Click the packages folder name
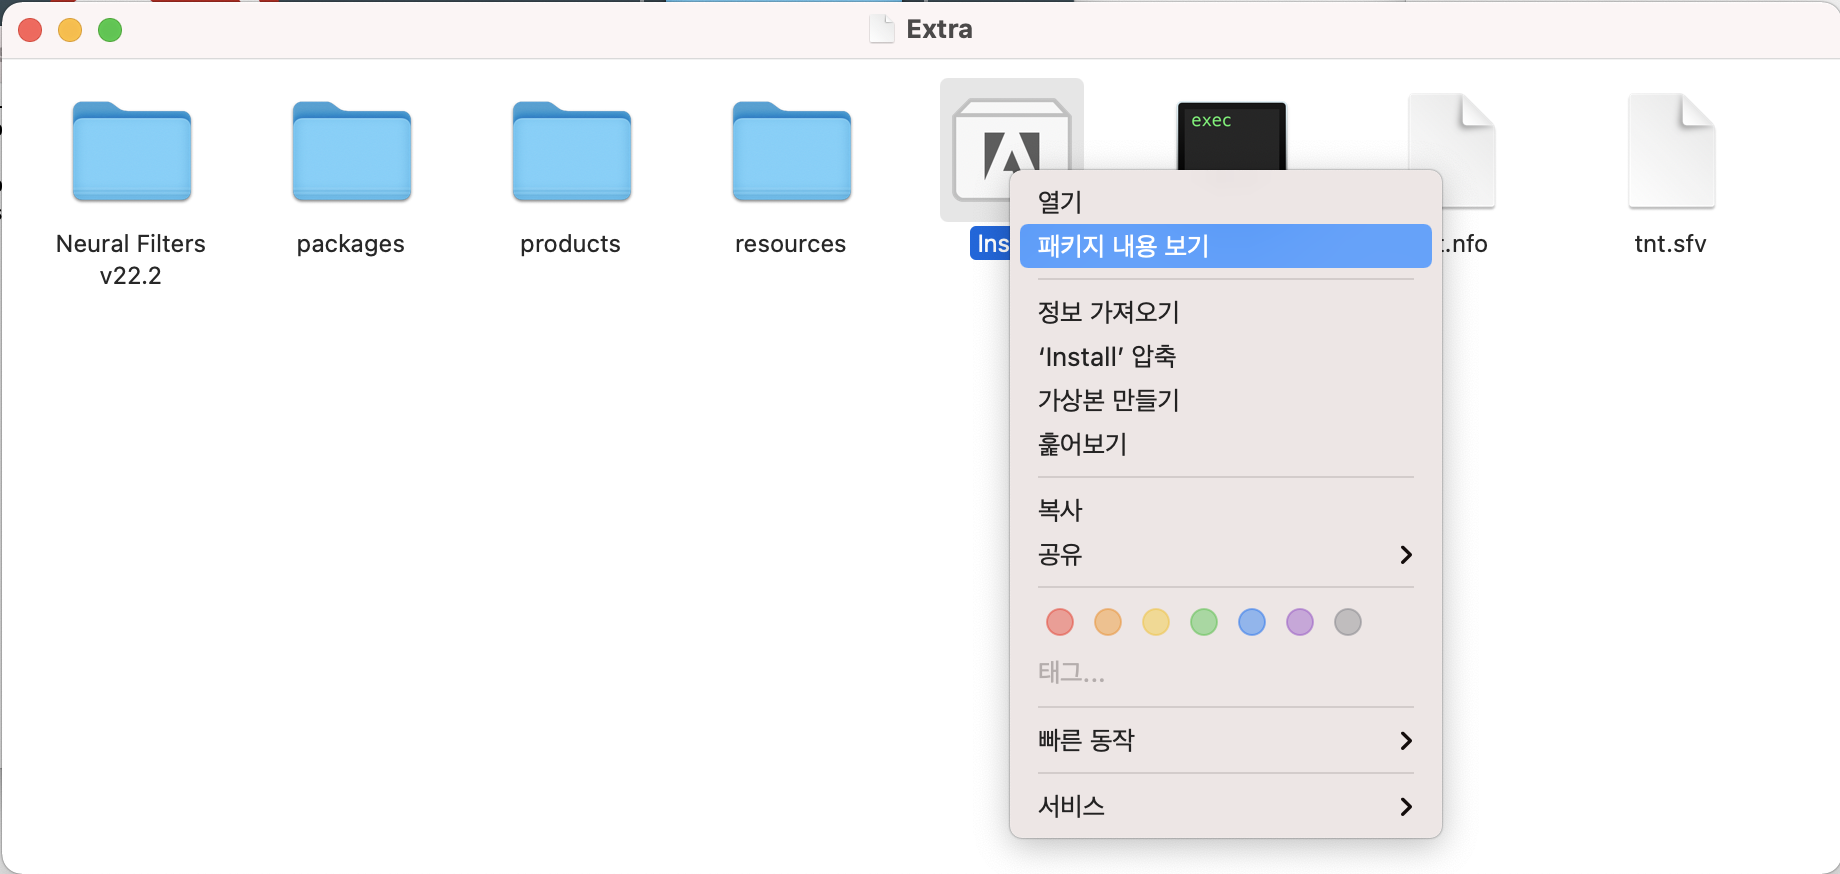The height and width of the screenshot is (874, 1840). pyautogui.click(x=351, y=244)
